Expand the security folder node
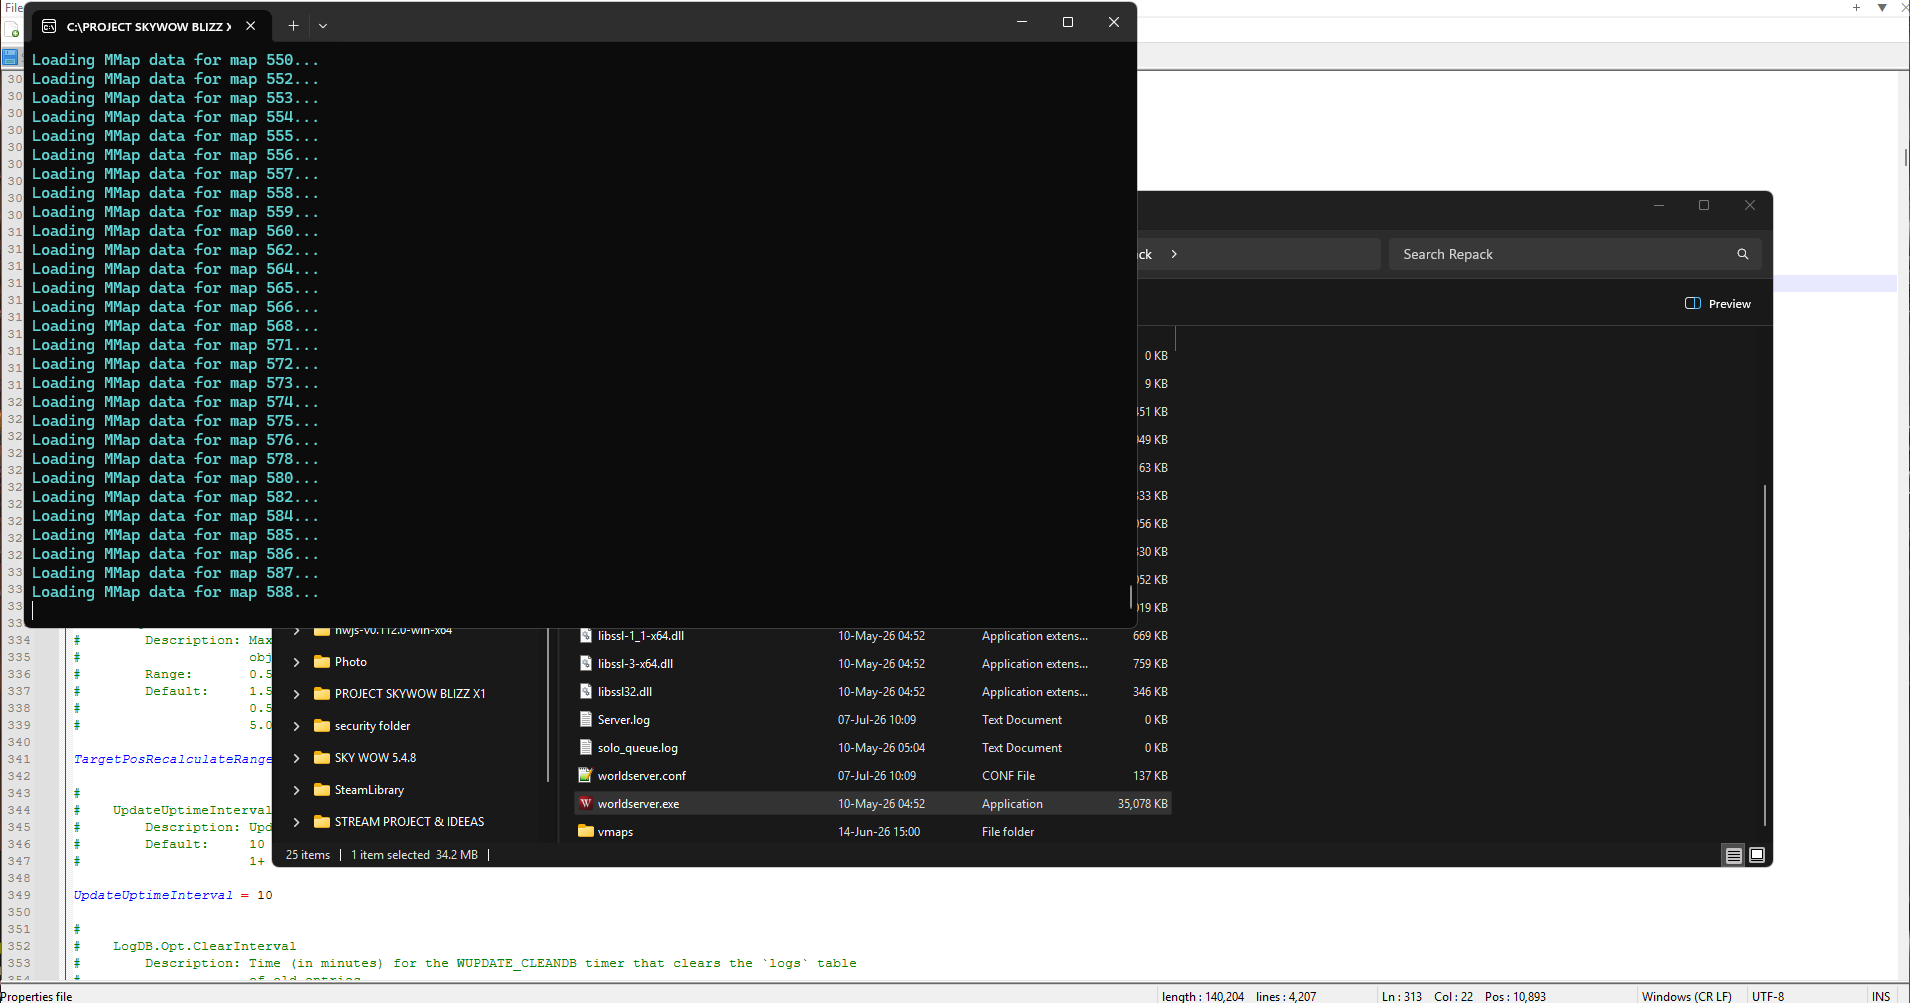The width and height of the screenshot is (1910, 1003). (297, 726)
